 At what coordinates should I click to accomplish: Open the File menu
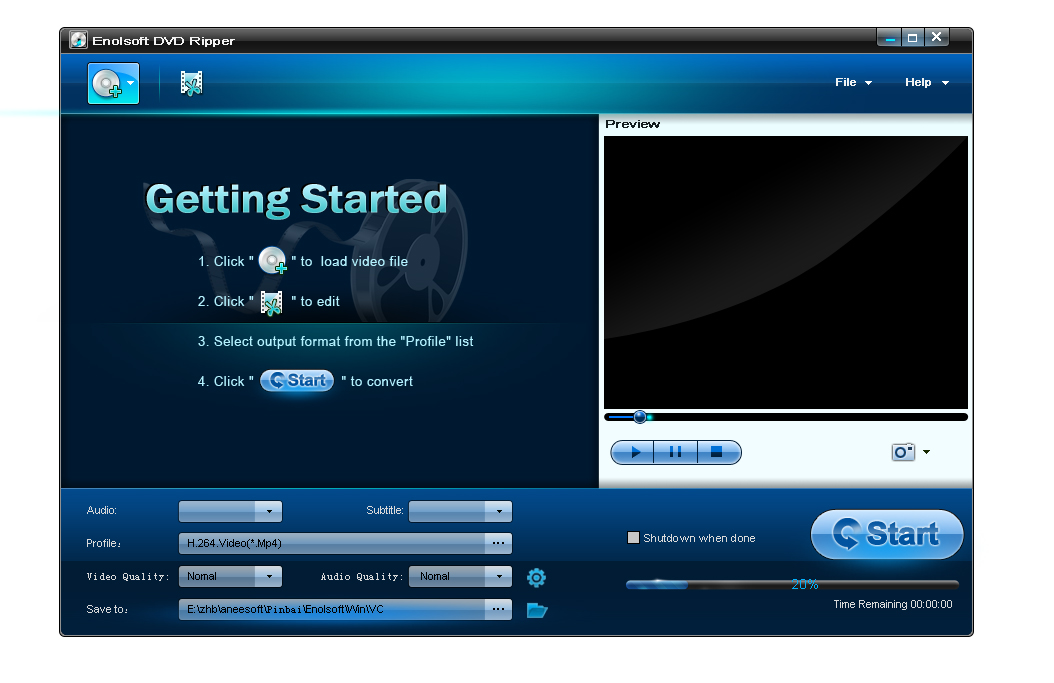pos(853,82)
